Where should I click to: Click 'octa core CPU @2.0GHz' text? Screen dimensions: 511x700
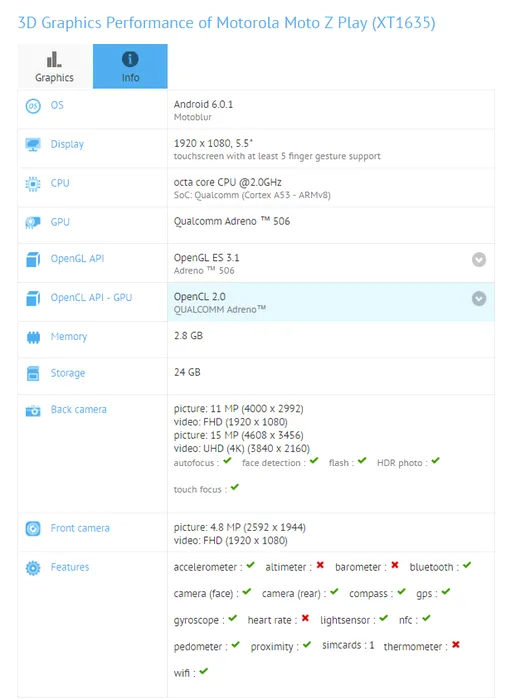pos(228,182)
